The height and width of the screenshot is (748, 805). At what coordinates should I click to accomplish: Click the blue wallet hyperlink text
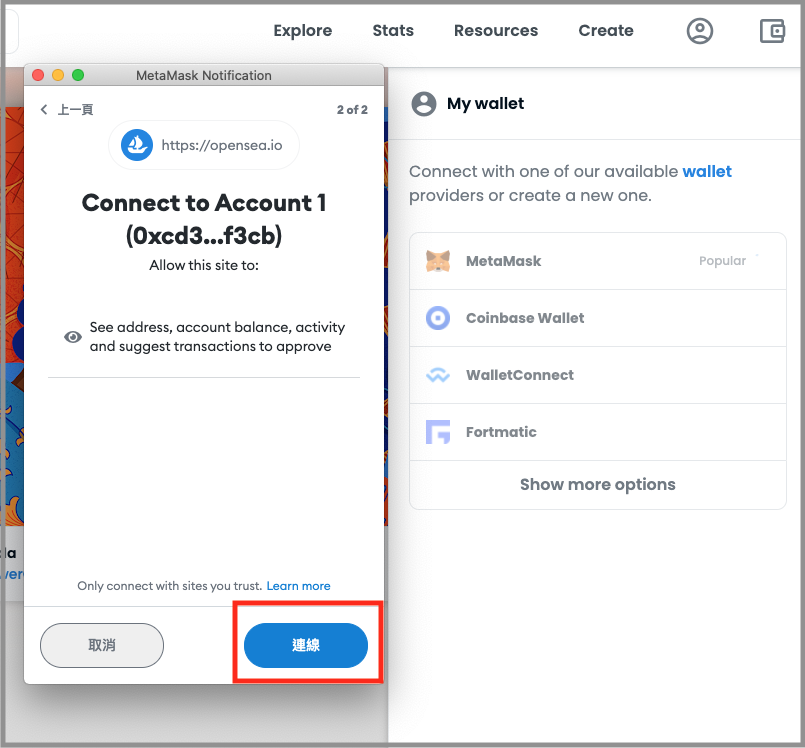click(706, 171)
